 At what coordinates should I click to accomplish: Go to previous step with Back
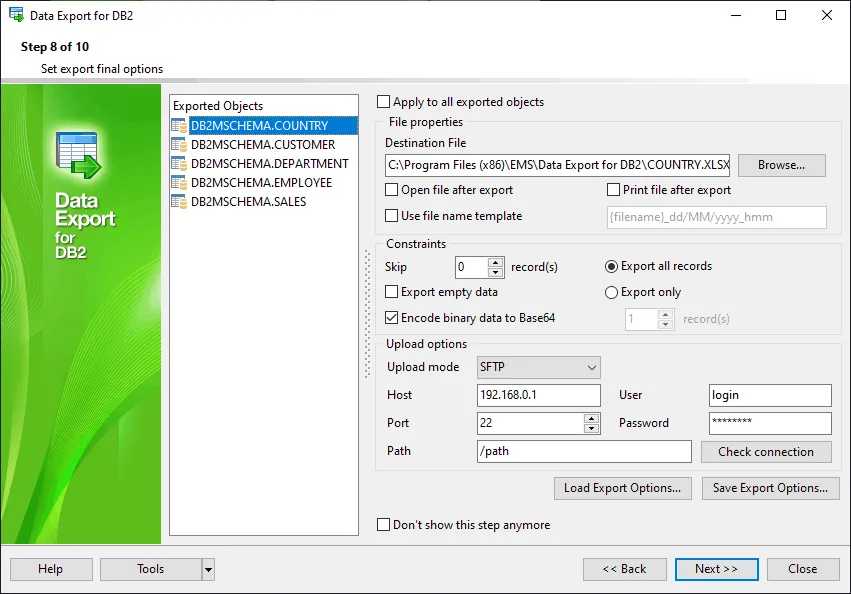(625, 569)
